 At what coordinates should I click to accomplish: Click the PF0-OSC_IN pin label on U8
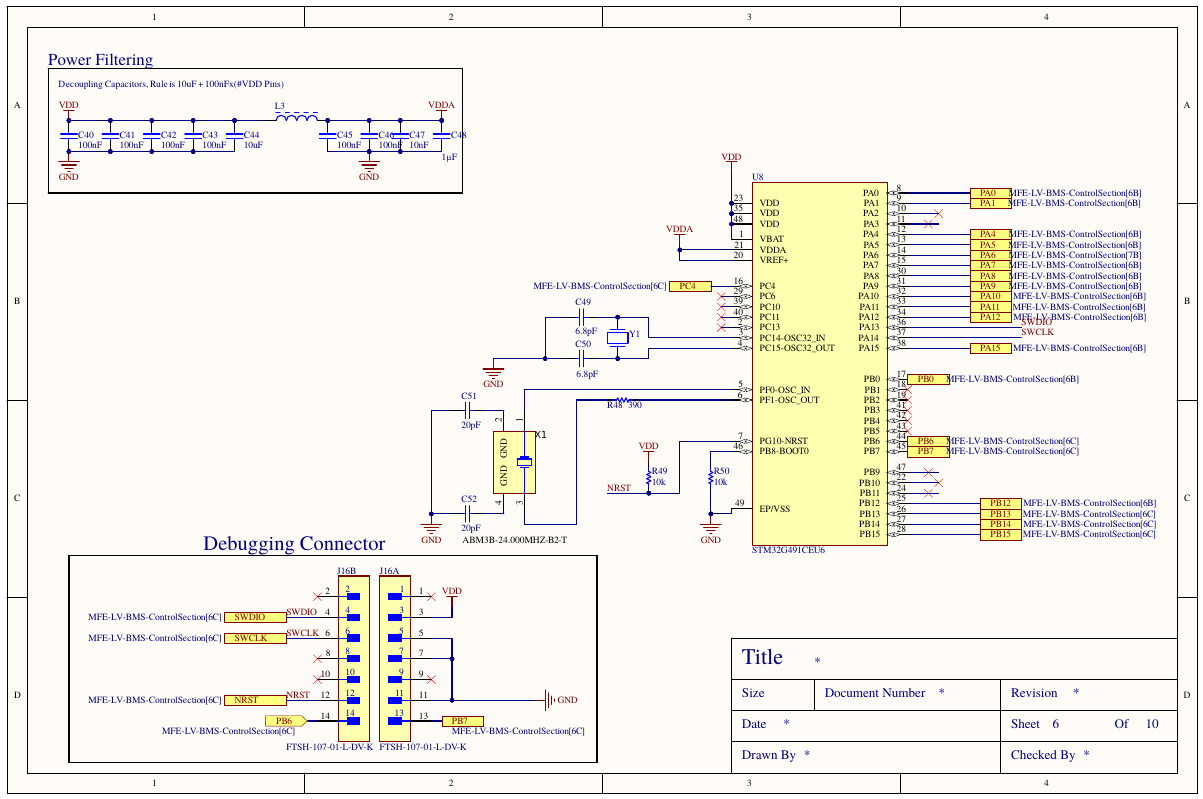click(784, 389)
